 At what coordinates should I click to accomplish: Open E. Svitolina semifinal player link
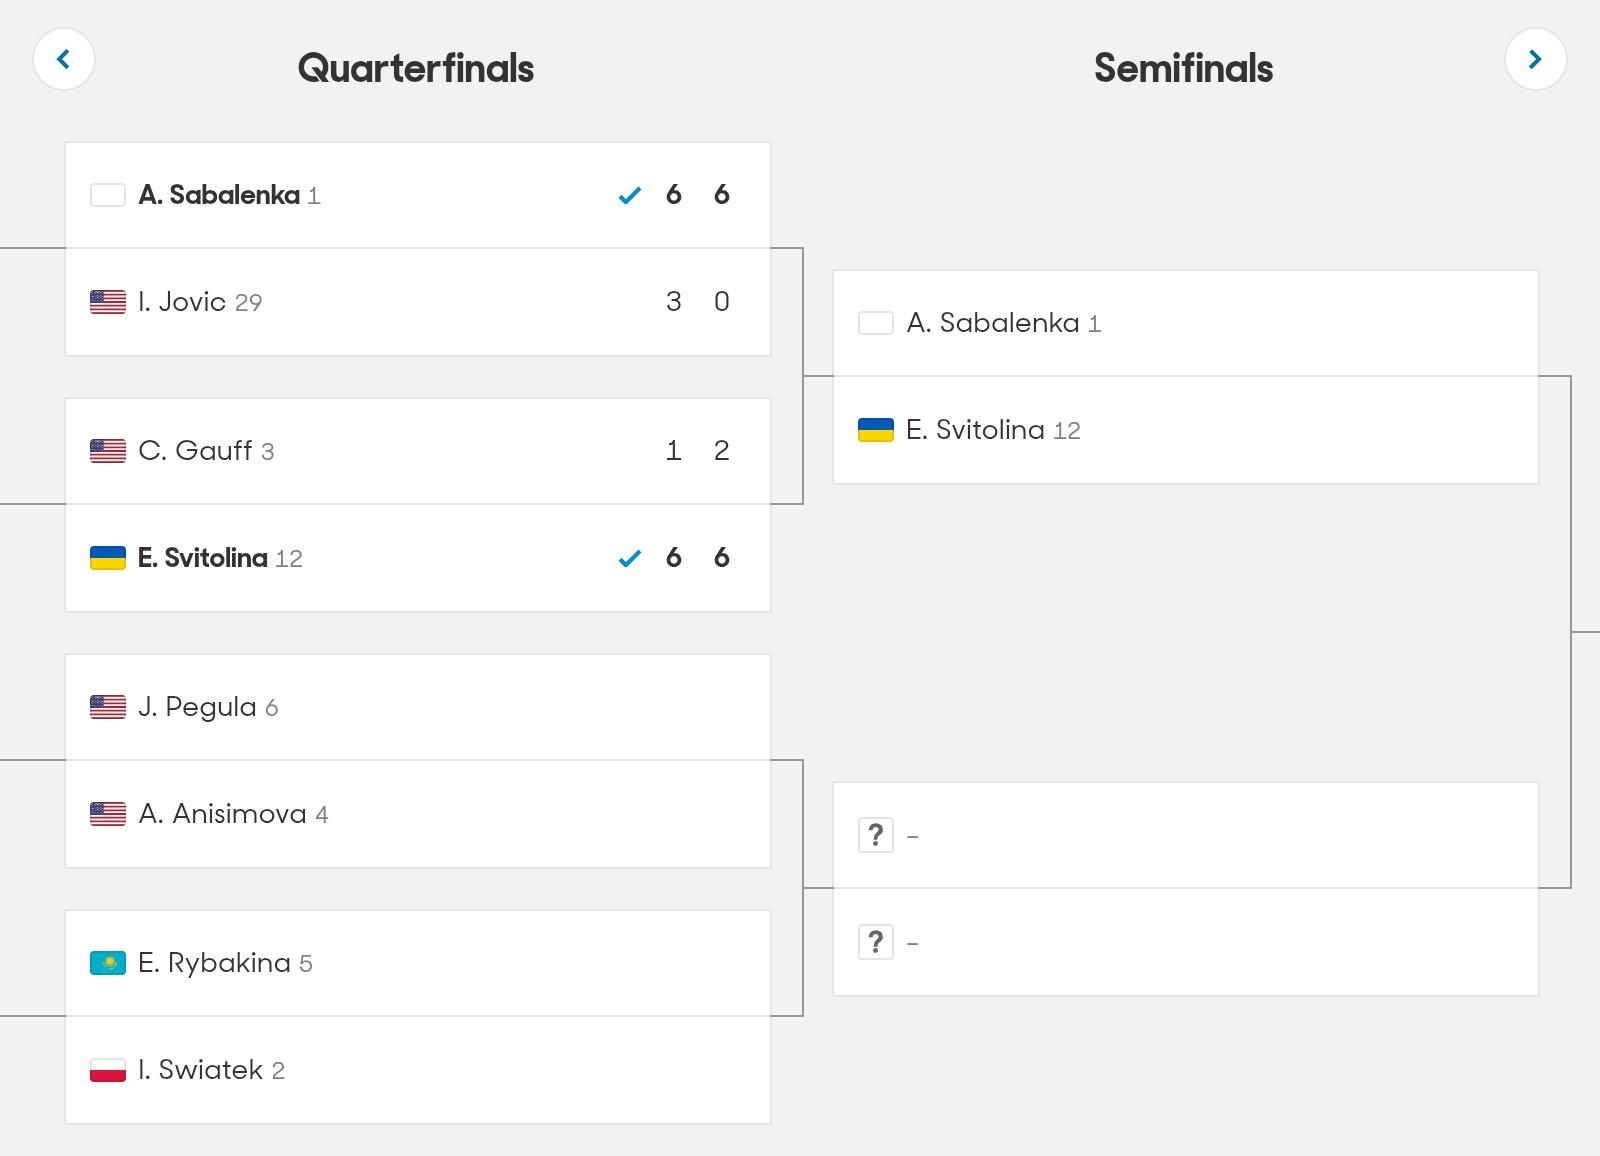pos(975,430)
